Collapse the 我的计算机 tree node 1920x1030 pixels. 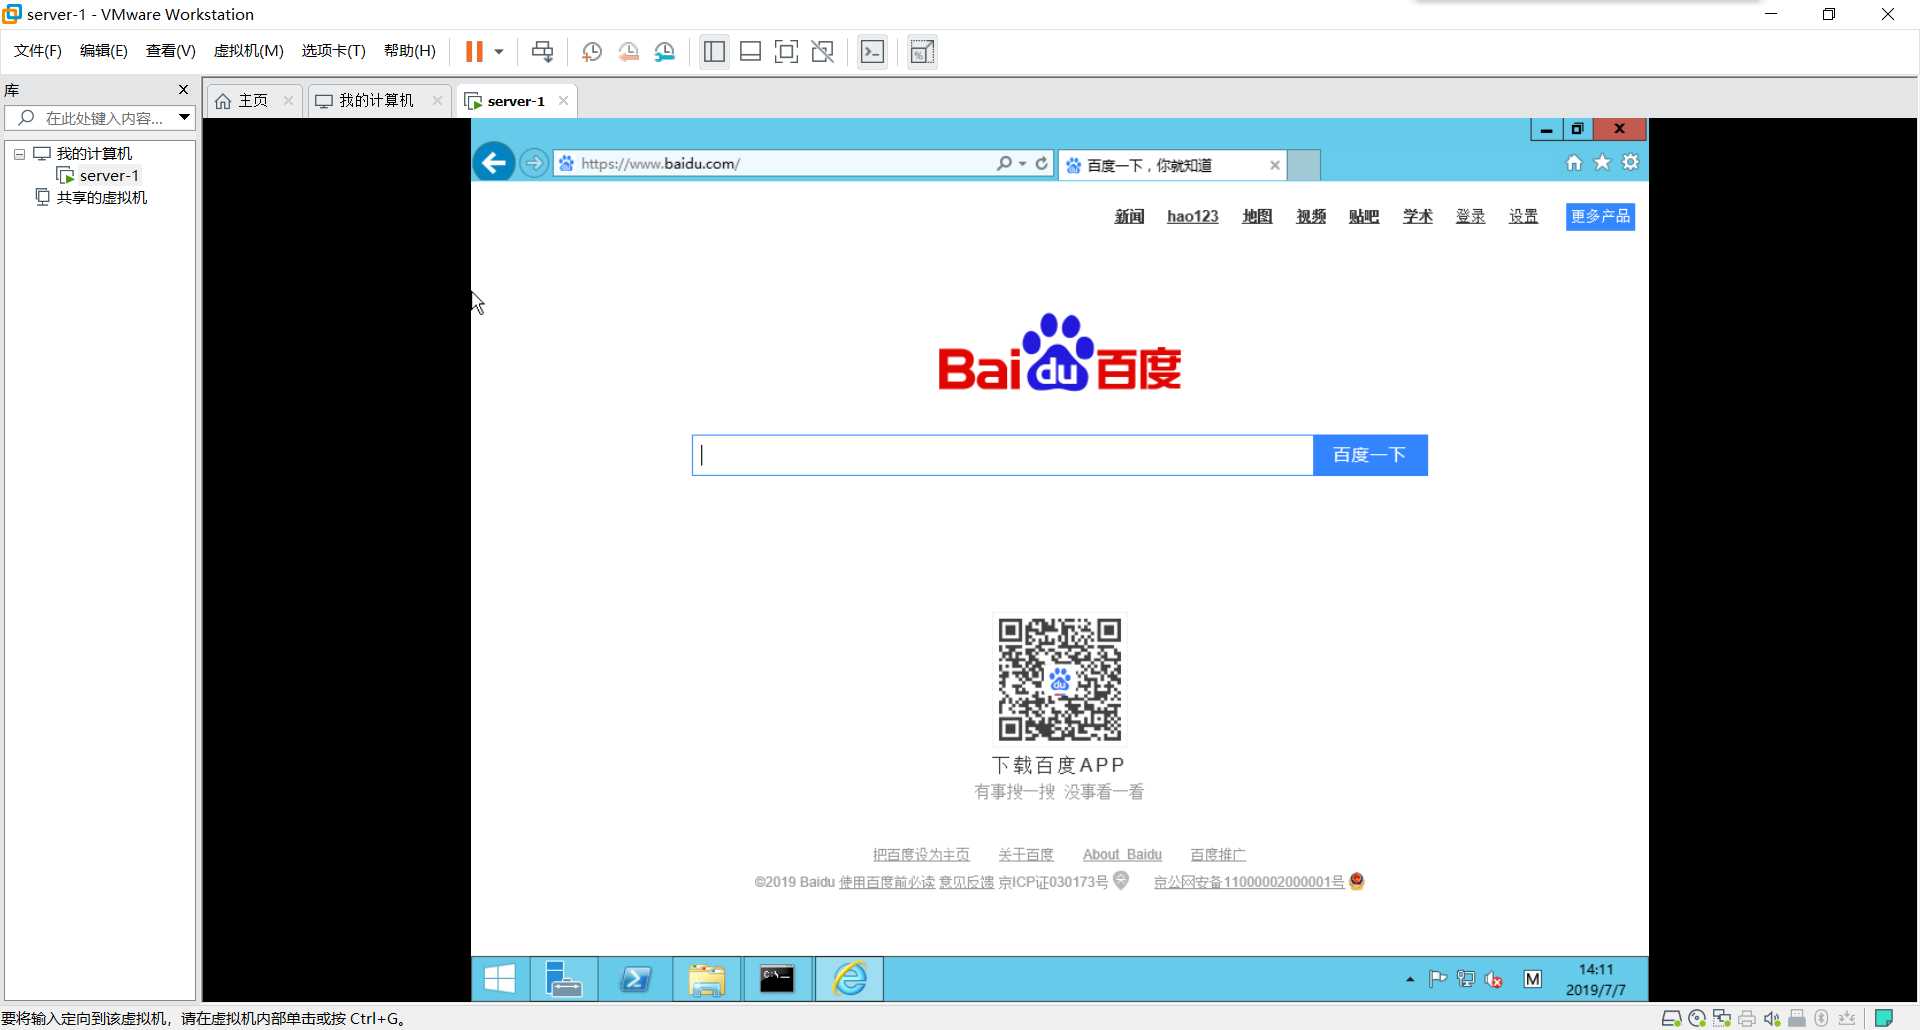click(x=19, y=154)
